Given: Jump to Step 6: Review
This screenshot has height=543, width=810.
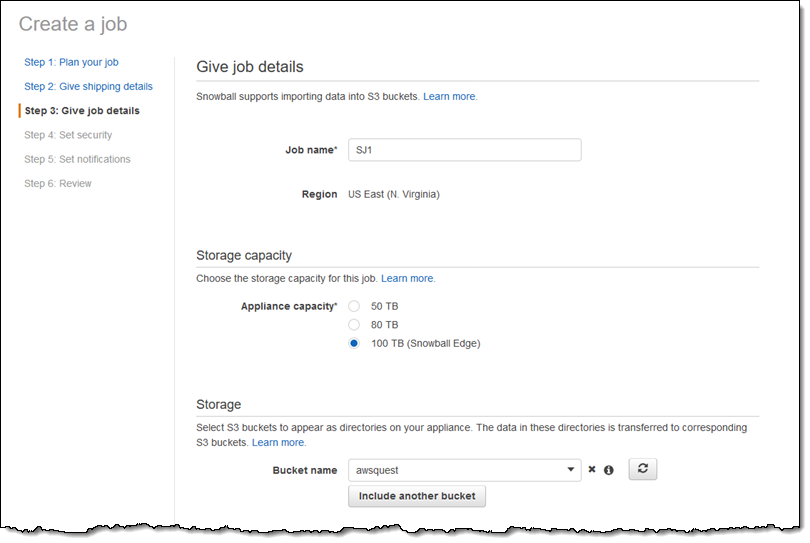Looking at the screenshot, I should click(58, 183).
